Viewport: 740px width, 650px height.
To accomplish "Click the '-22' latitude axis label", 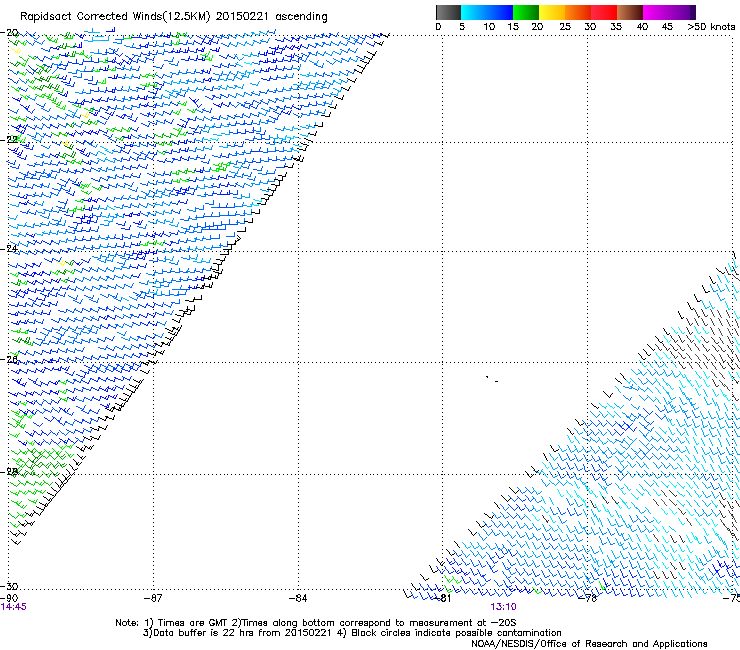I will 9,140.
